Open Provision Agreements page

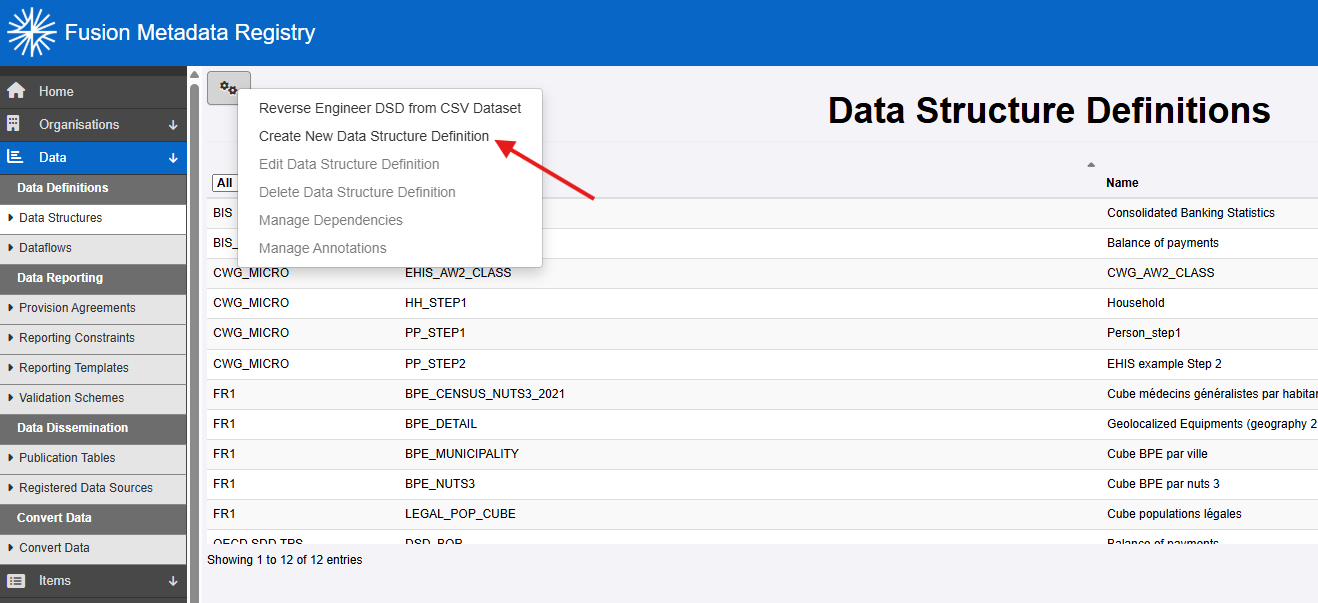click(x=93, y=308)
